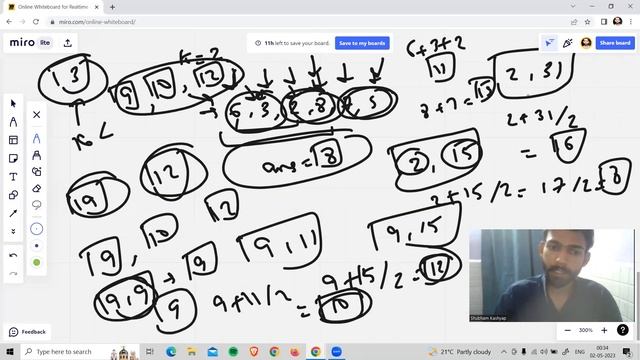Screen dimensions: 640x360
Task: Select the green pen color swatch
Action: [36, 262]
